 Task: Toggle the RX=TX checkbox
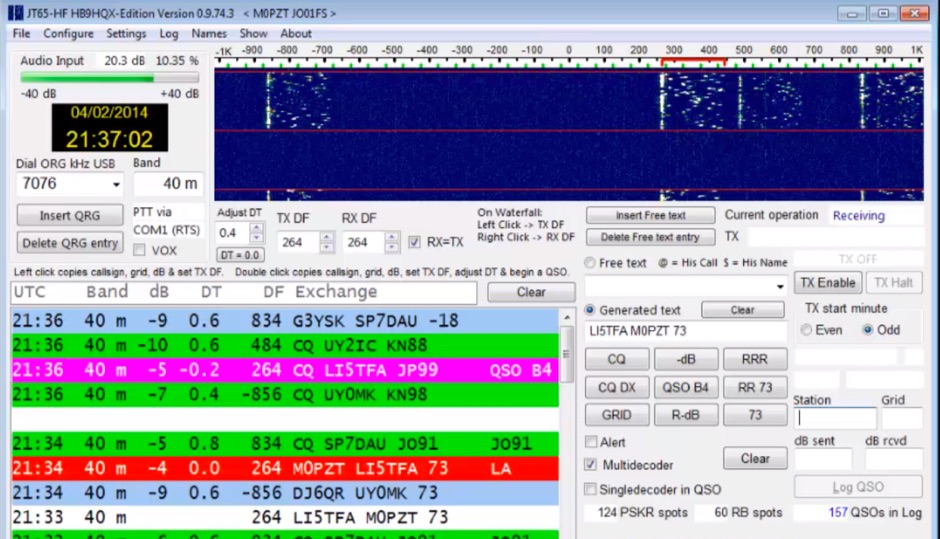coord(414,242)
